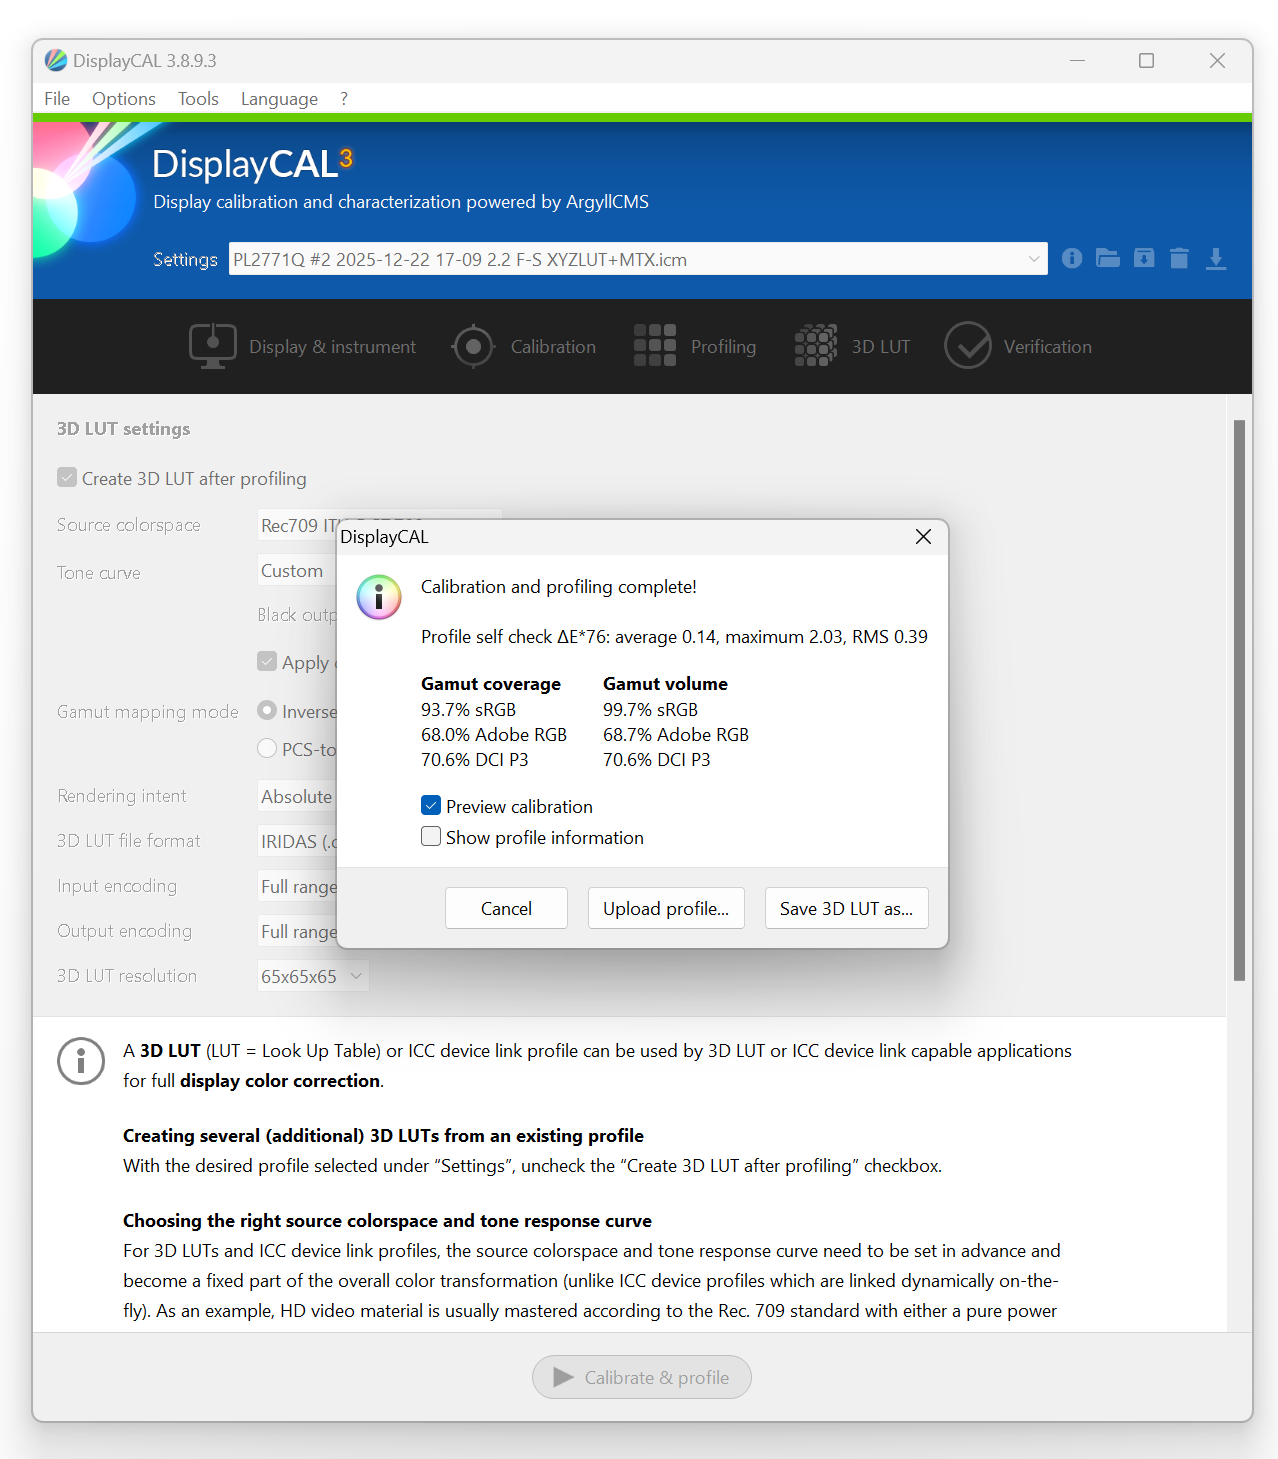The width and height of the screenshot is (1278, 1459).
Task: Uncheck Preview calibration checkbox
Action: (431, 806)
